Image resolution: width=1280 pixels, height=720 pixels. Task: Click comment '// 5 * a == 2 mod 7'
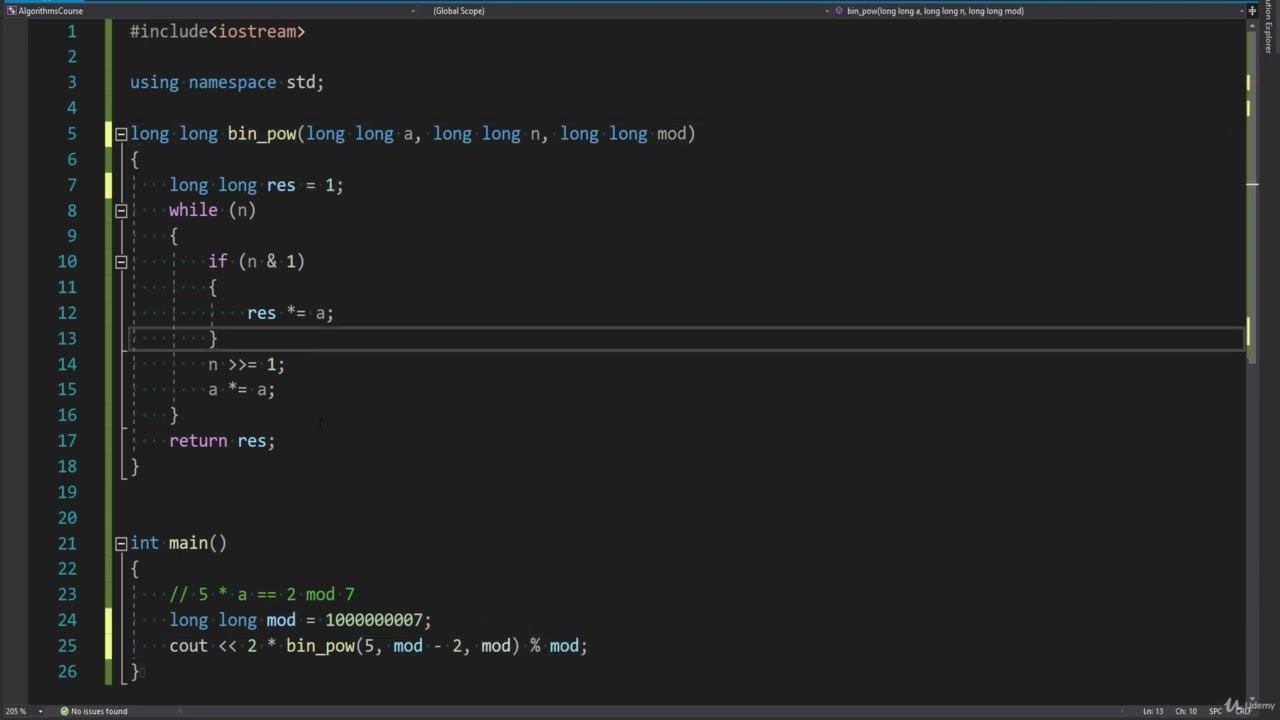point(262,595)
